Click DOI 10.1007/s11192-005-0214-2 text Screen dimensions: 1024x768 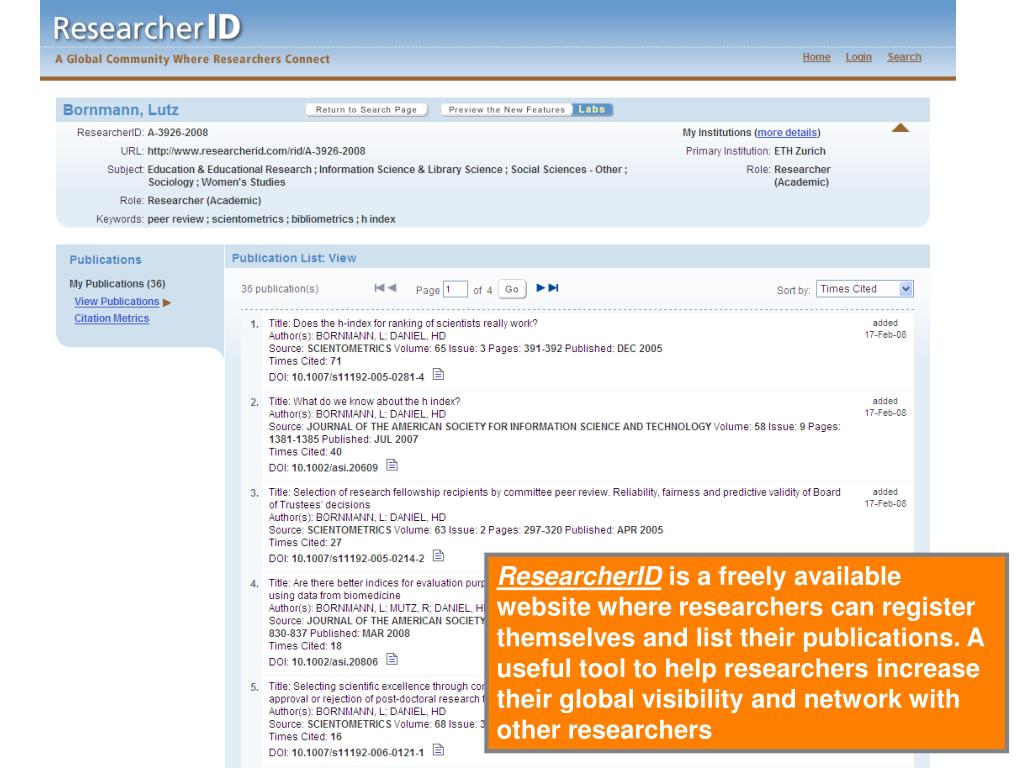pos(358,558)
